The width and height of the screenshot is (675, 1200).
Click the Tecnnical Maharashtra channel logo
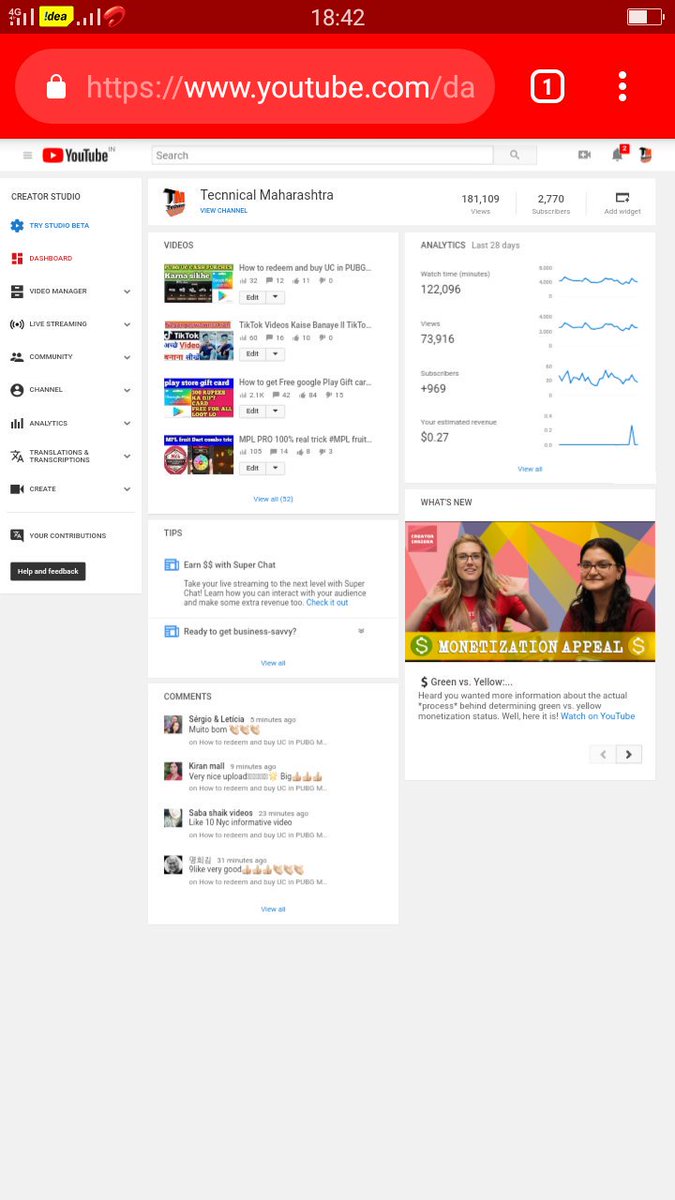click(x=175, y=202)
